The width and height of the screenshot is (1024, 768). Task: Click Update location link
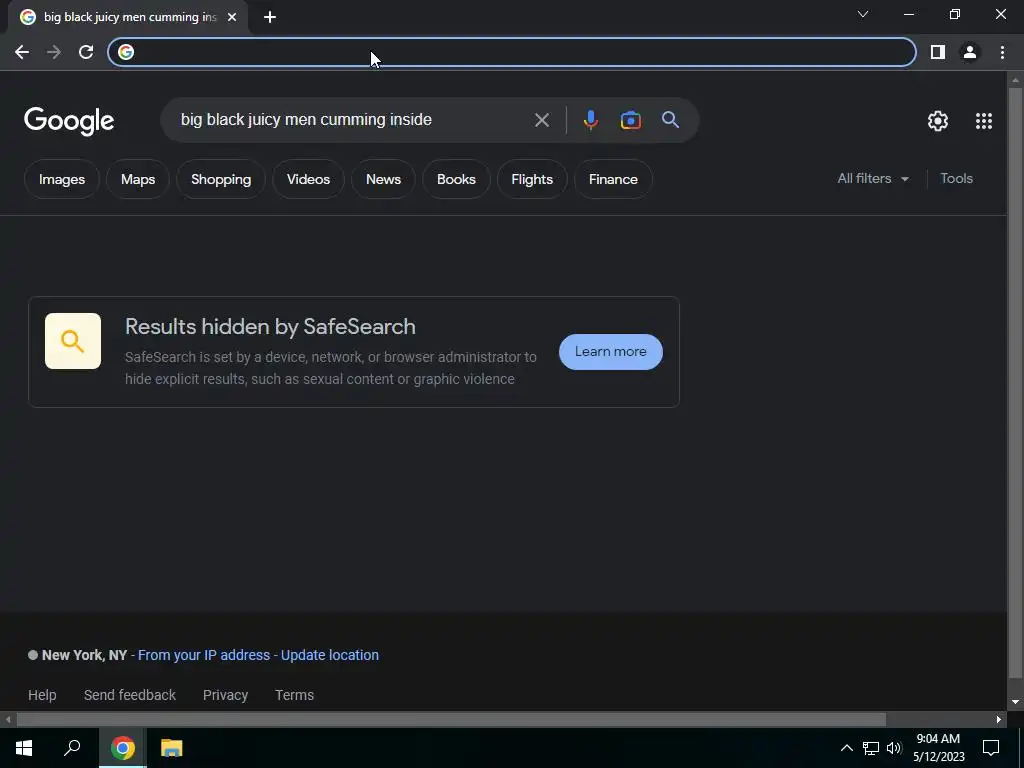click(330, 655)
